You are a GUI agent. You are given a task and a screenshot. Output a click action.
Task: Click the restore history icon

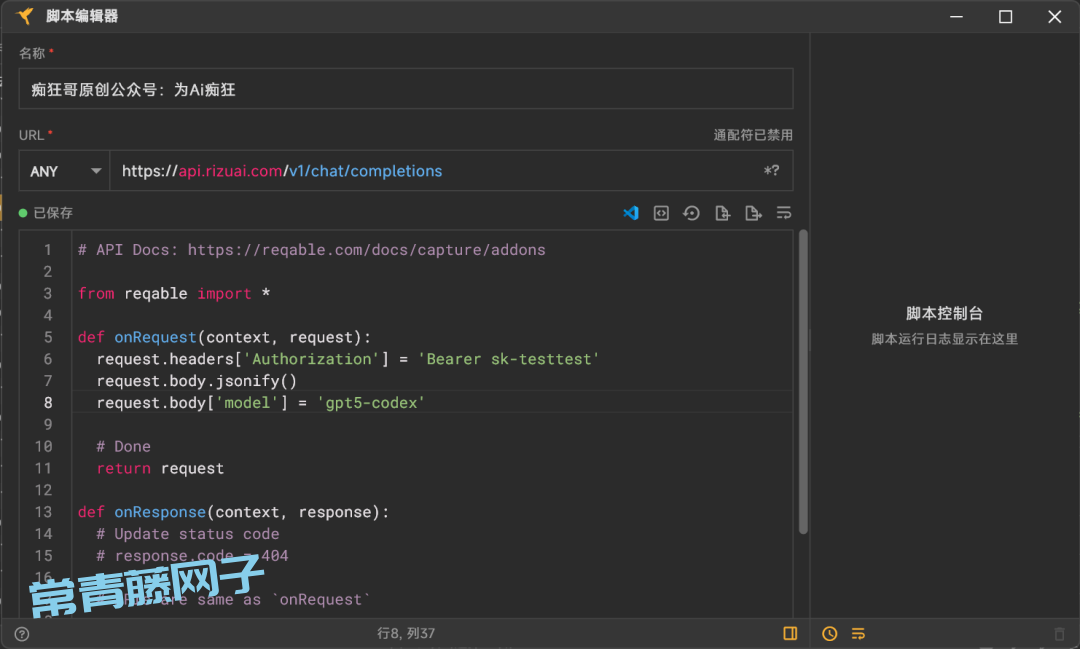(691, 213)
